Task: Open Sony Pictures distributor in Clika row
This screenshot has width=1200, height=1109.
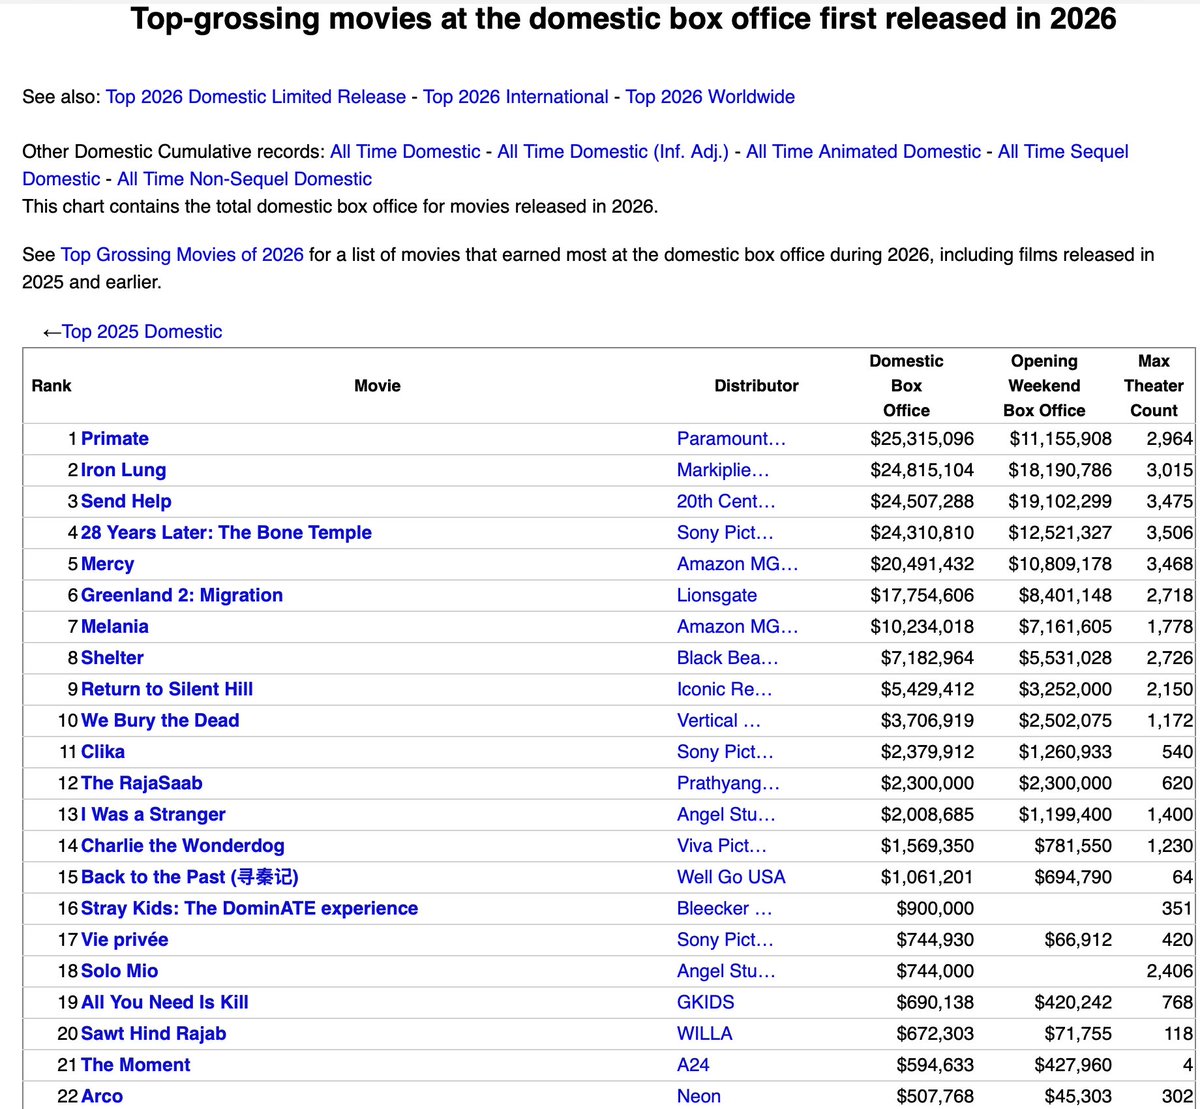Action: 725,752
